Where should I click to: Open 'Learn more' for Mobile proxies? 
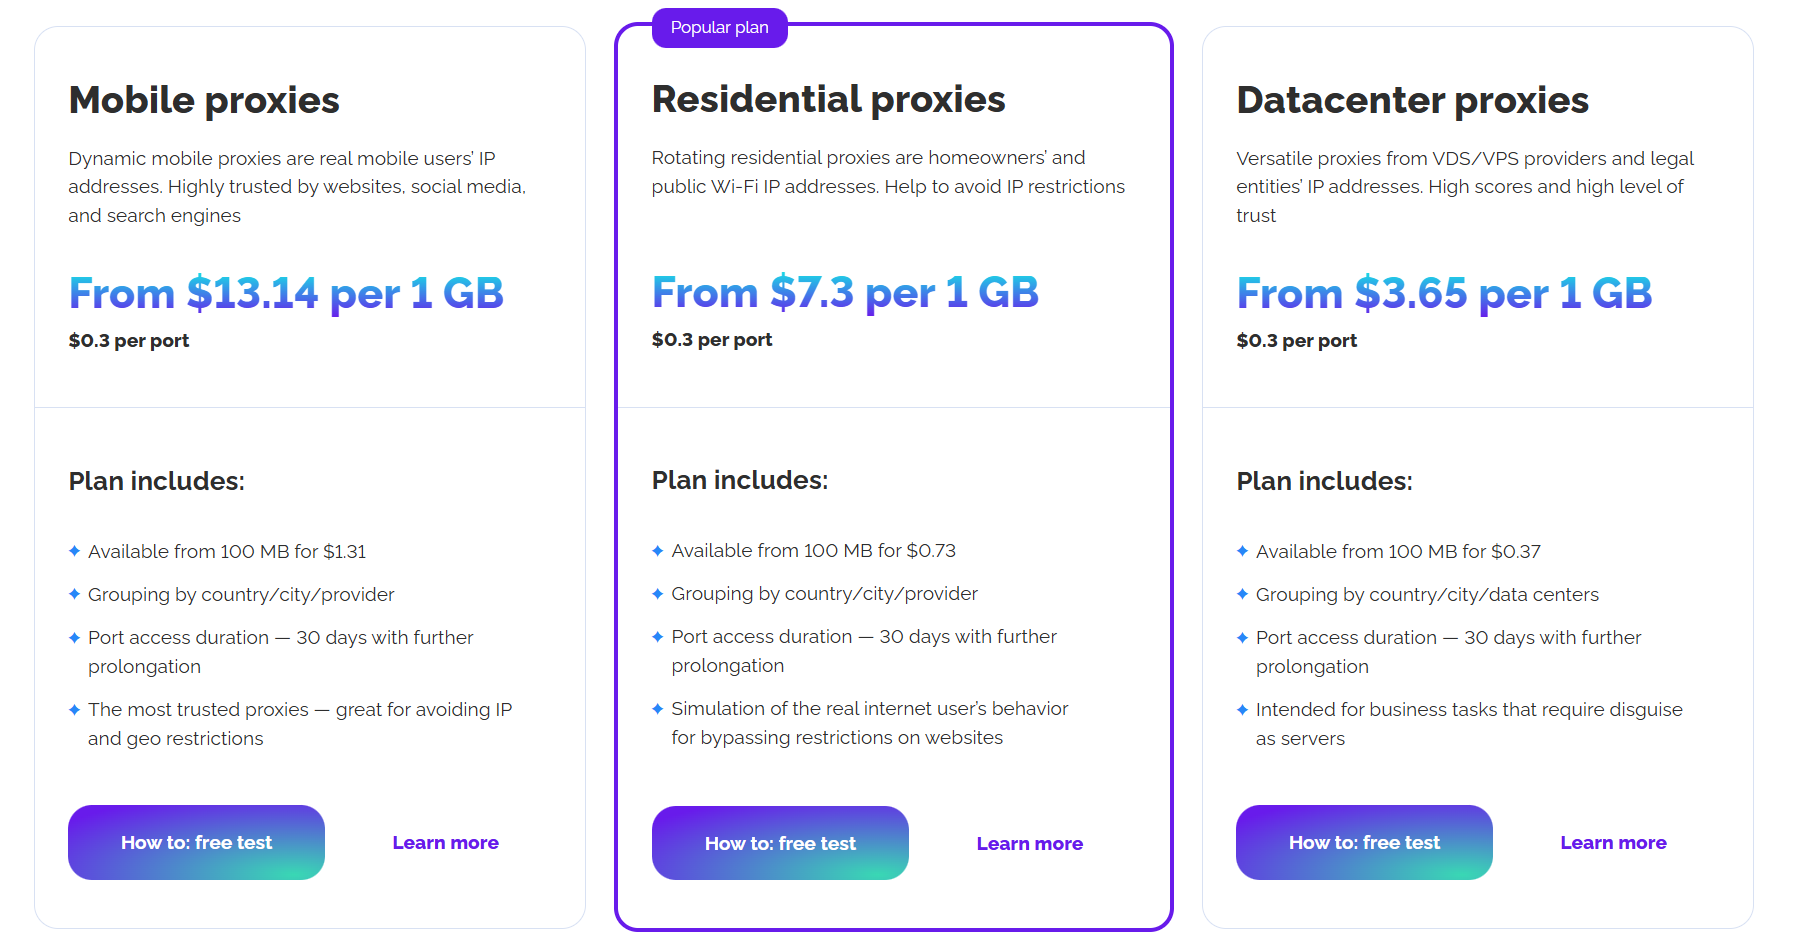445,842
